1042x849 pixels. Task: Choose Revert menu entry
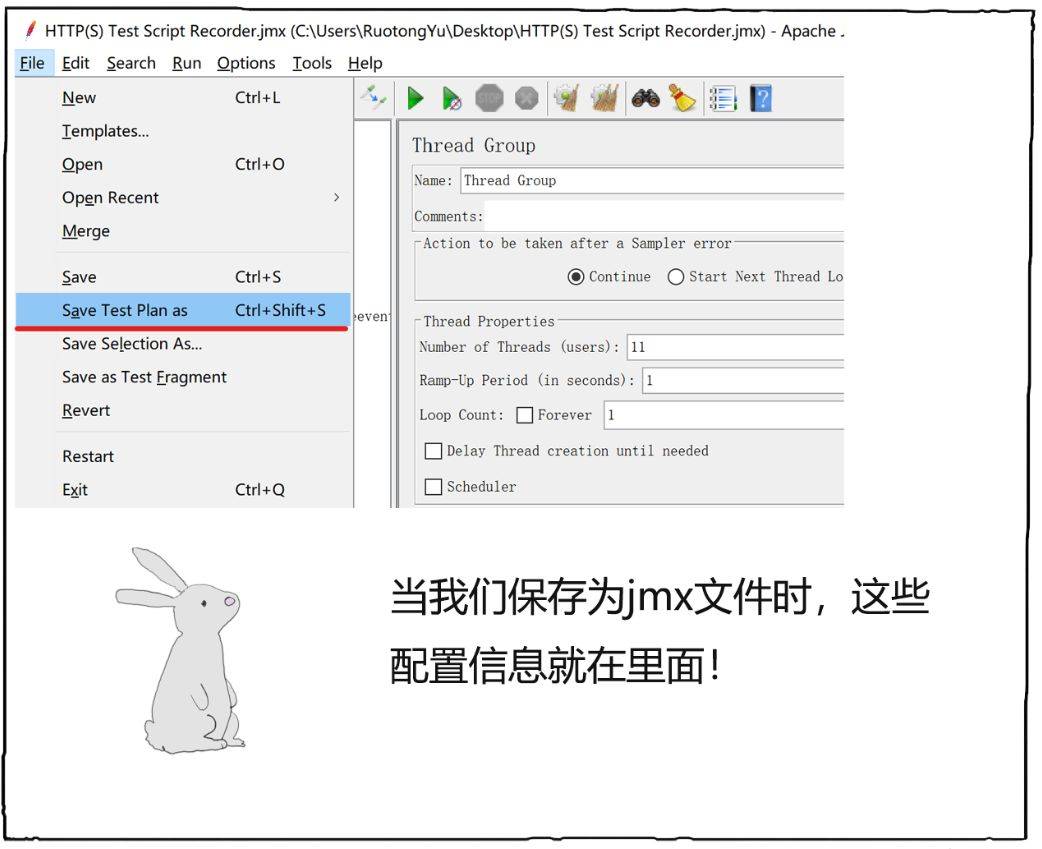183,411
